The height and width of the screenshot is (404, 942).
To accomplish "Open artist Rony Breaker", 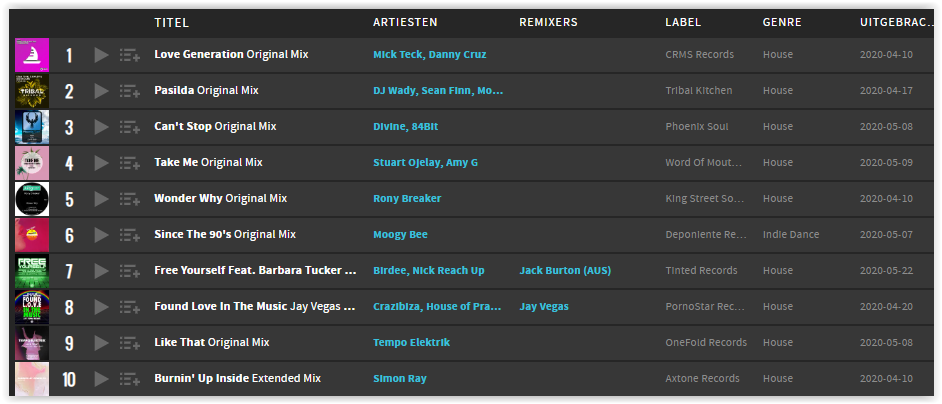I will coord(407,198).
